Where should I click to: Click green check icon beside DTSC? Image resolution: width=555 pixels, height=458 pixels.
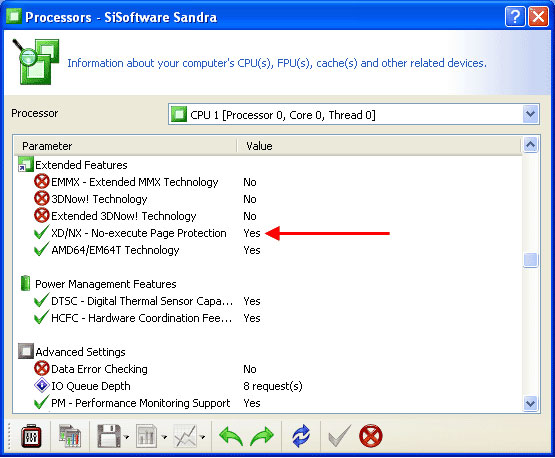point(41,300)
